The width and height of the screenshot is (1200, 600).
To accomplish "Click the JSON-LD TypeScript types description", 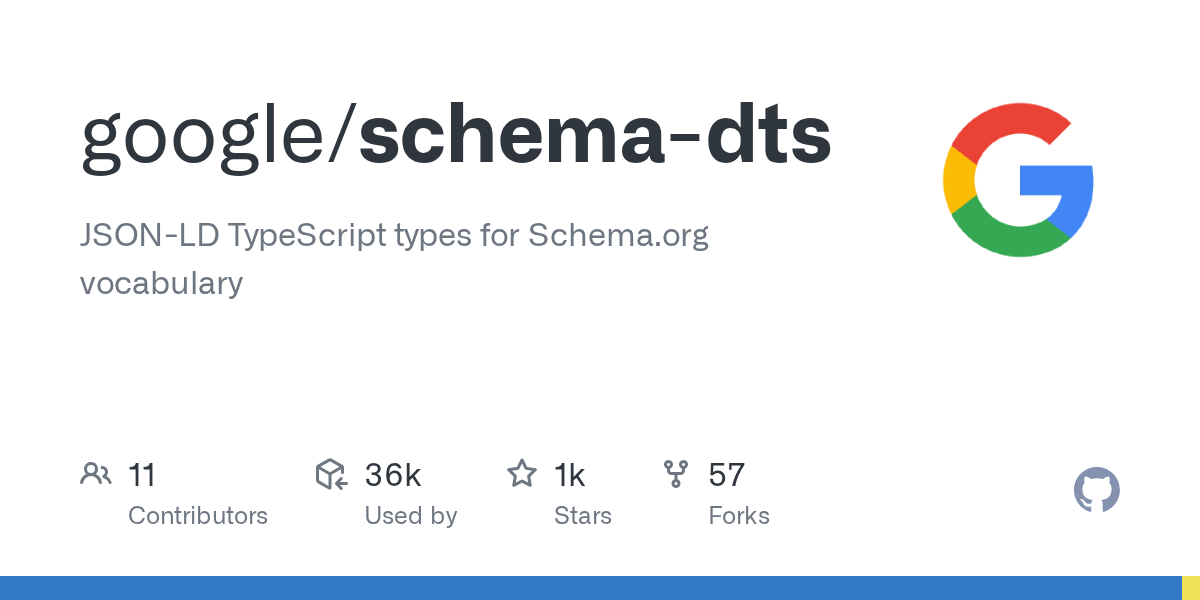I will (394, 259).
